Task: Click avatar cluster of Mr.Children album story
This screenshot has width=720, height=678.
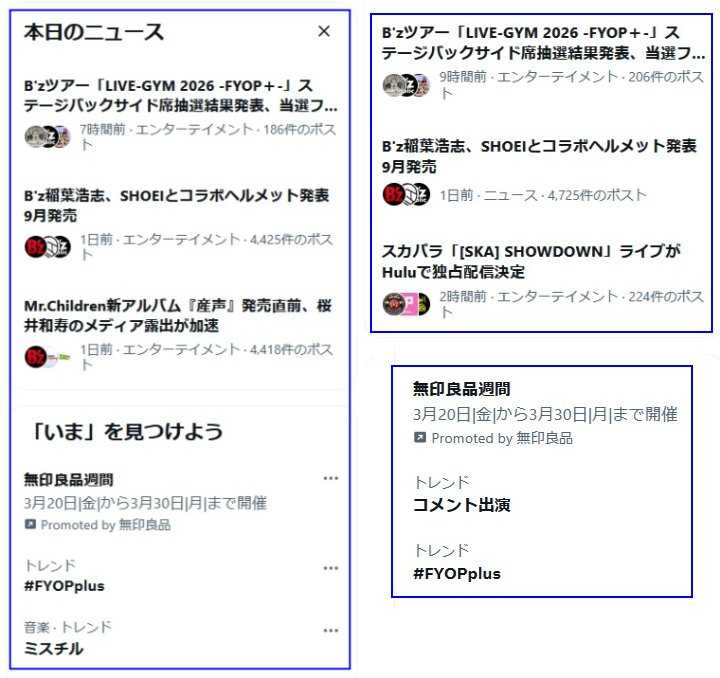Action: click(x=47, y=357)
